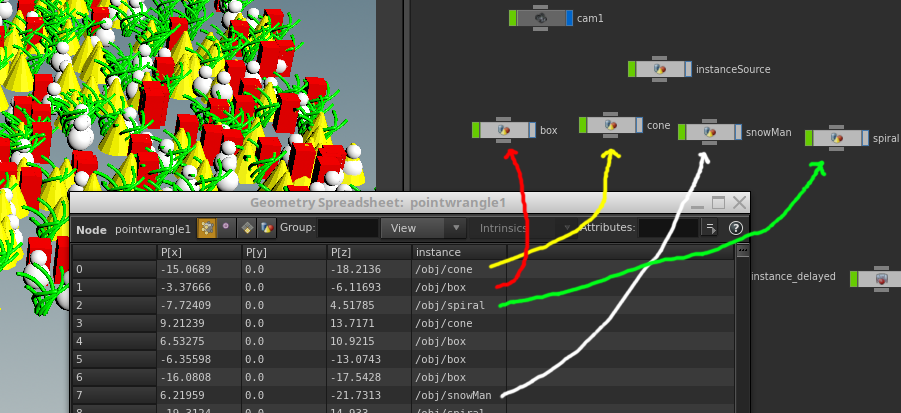Screen dimensions: 901x413
Task: Toggle display flag on spiral node
Action: click(x=865, y=138)
